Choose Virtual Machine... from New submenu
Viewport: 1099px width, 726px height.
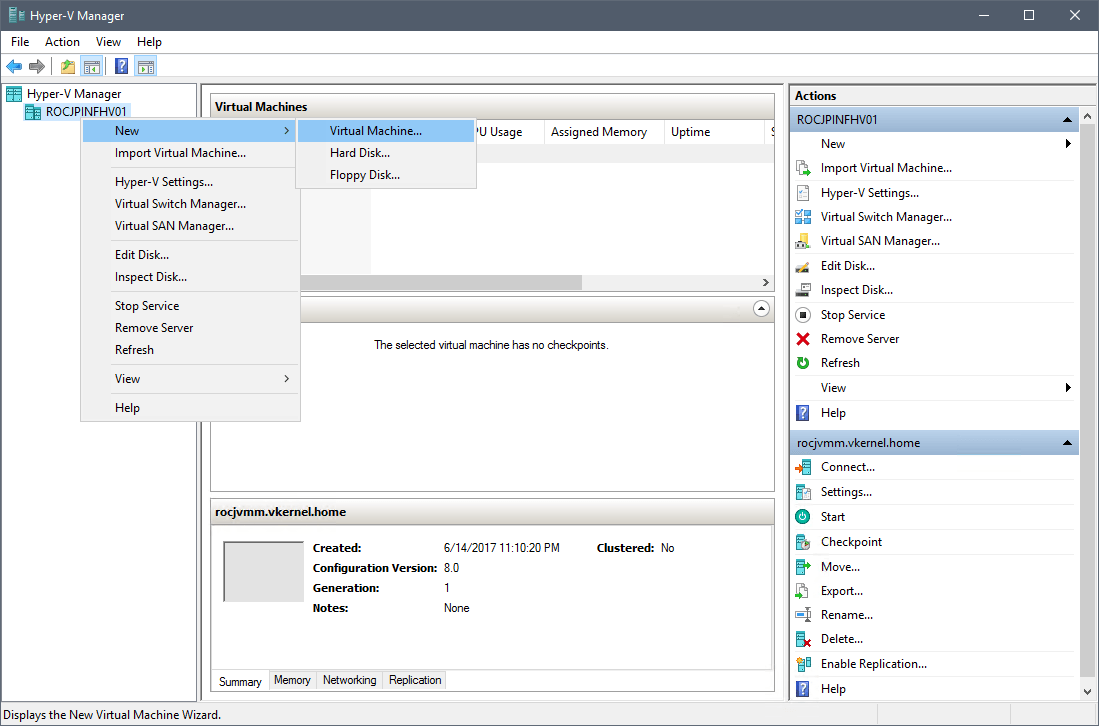(x=386, y=131)
